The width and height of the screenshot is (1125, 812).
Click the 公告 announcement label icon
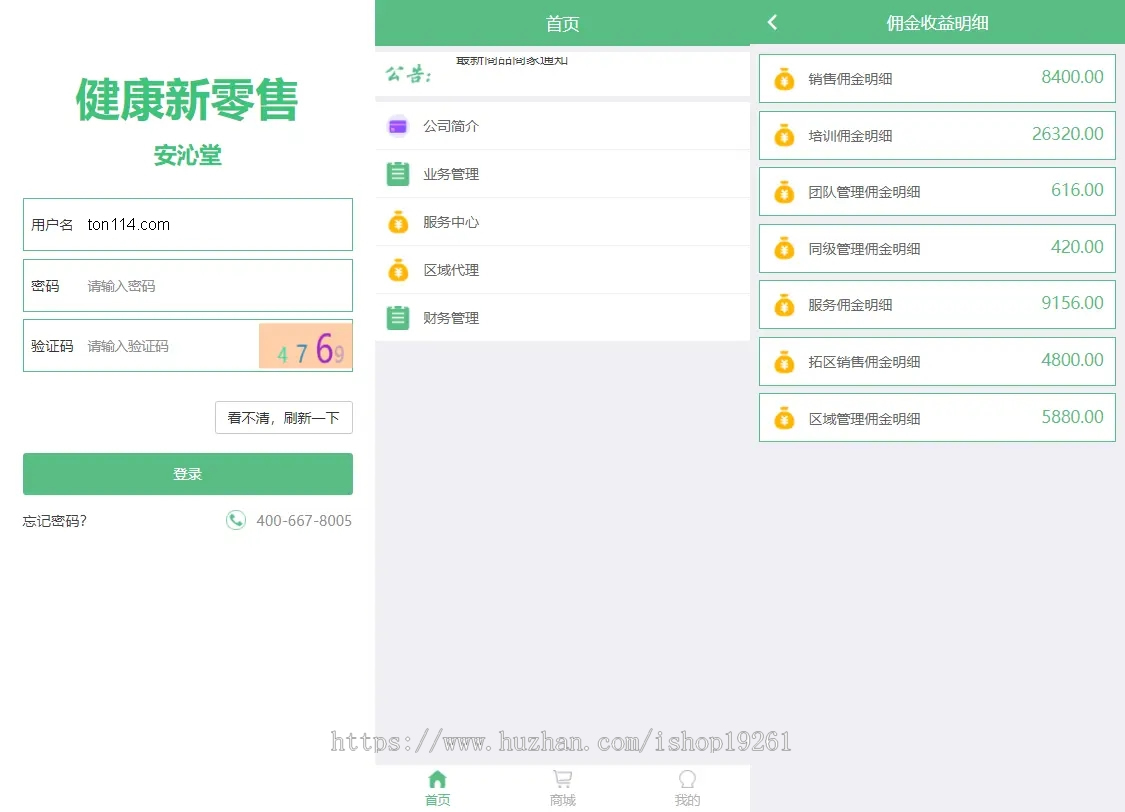pyautogui.click(x=408, y=74)
